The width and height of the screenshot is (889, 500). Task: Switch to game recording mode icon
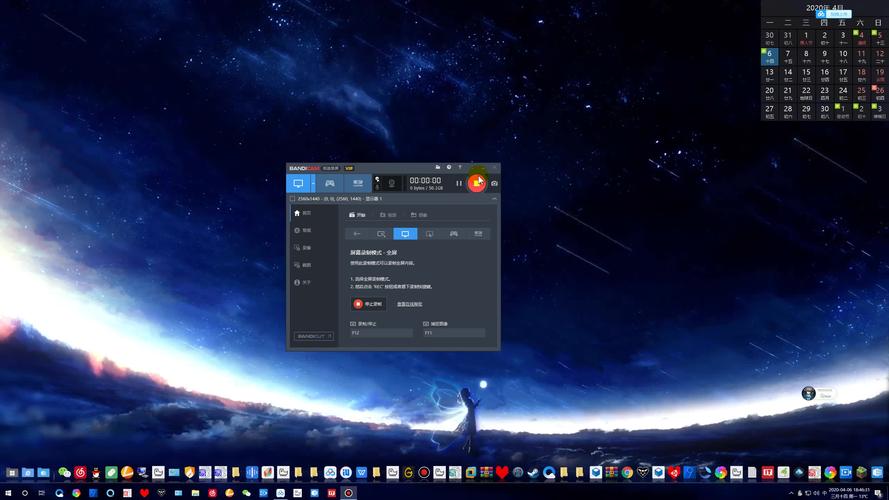pyautogui.click(x=329, y=183)
